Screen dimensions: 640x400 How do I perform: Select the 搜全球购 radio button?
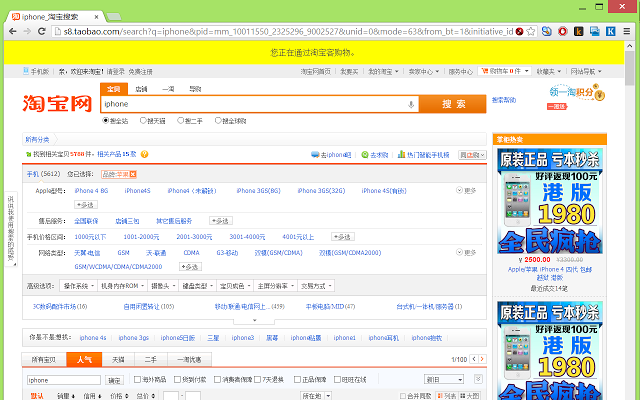[x=218, y=120]
